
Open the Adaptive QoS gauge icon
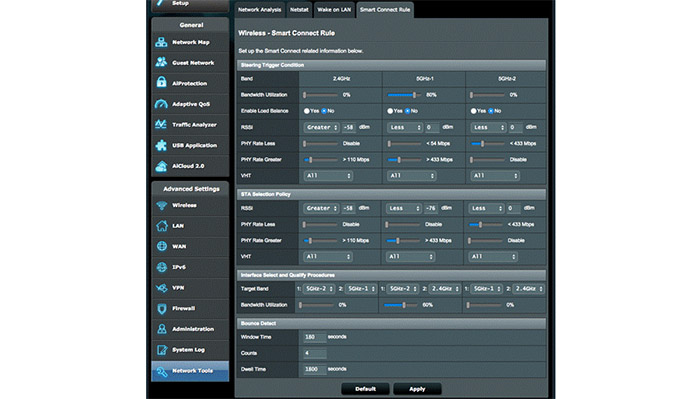161,104
